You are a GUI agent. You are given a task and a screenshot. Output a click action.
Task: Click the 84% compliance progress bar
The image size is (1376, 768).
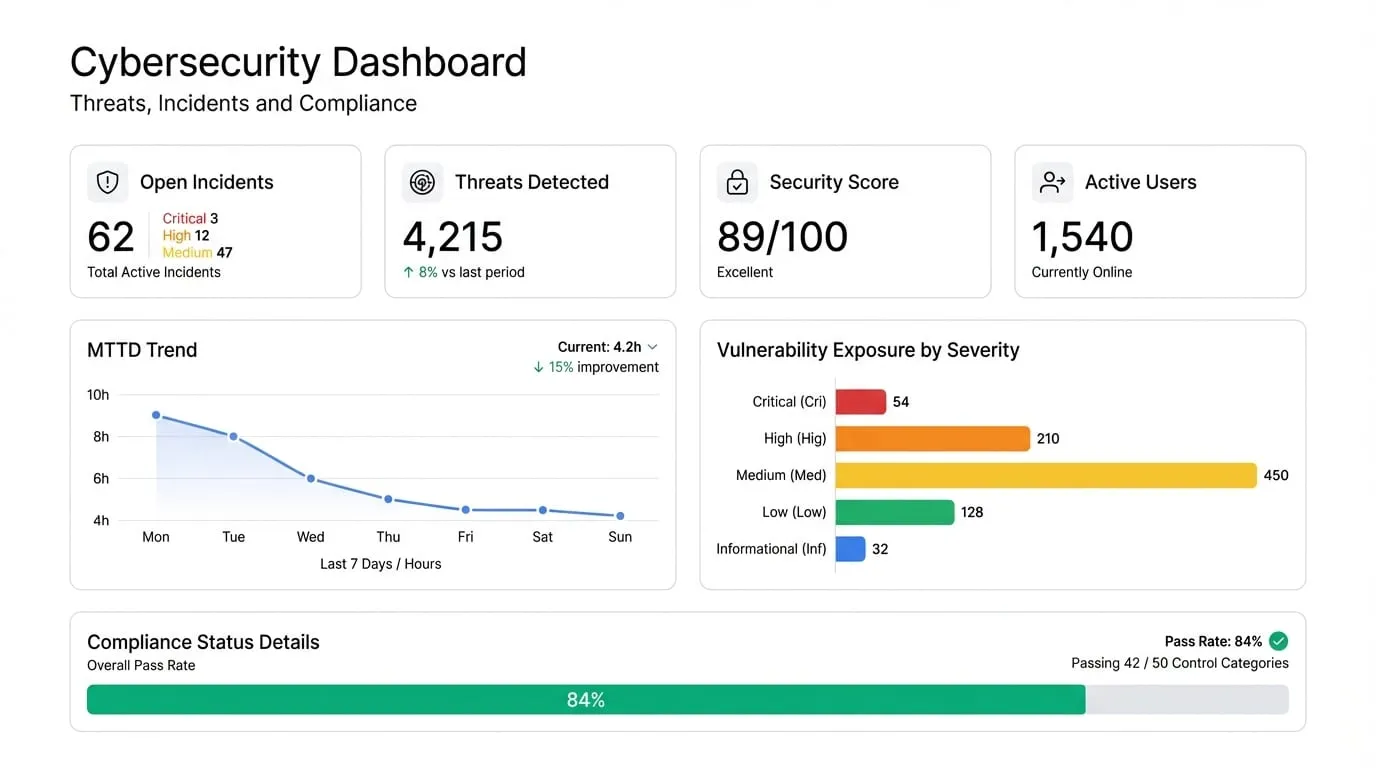tap(688, 700)
